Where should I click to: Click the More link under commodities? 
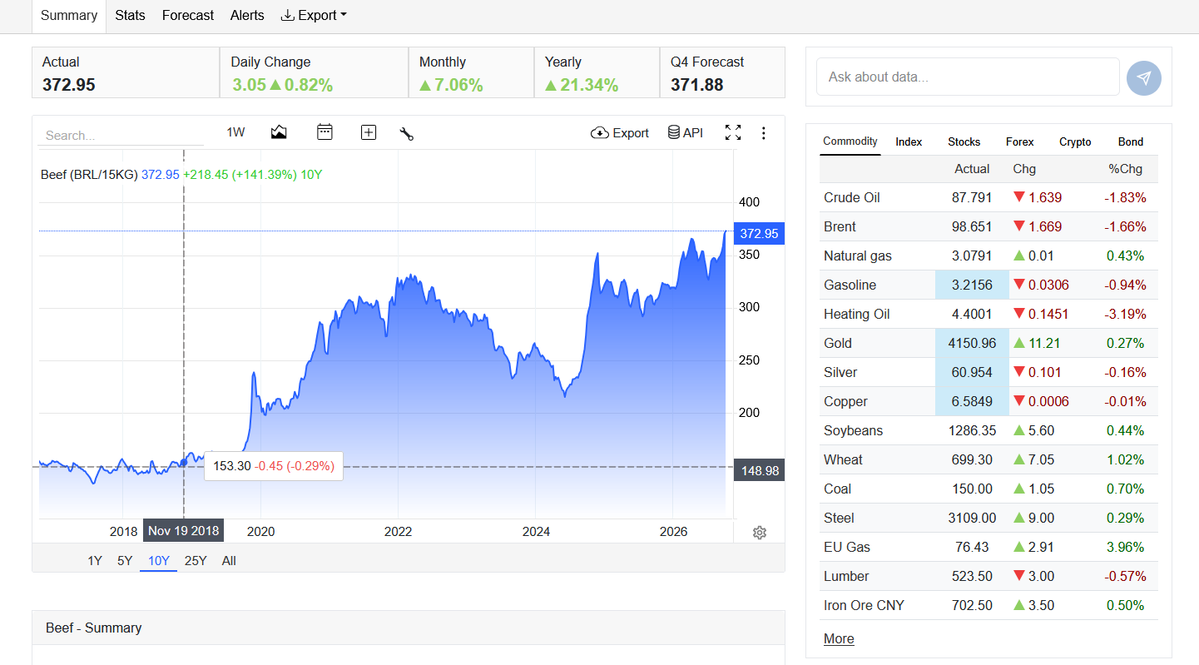(x=839, y=639)
